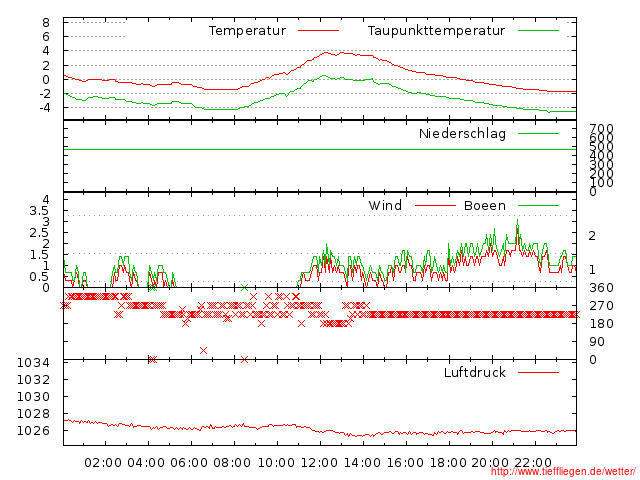Click the Boeen legend label

(485, 205)
